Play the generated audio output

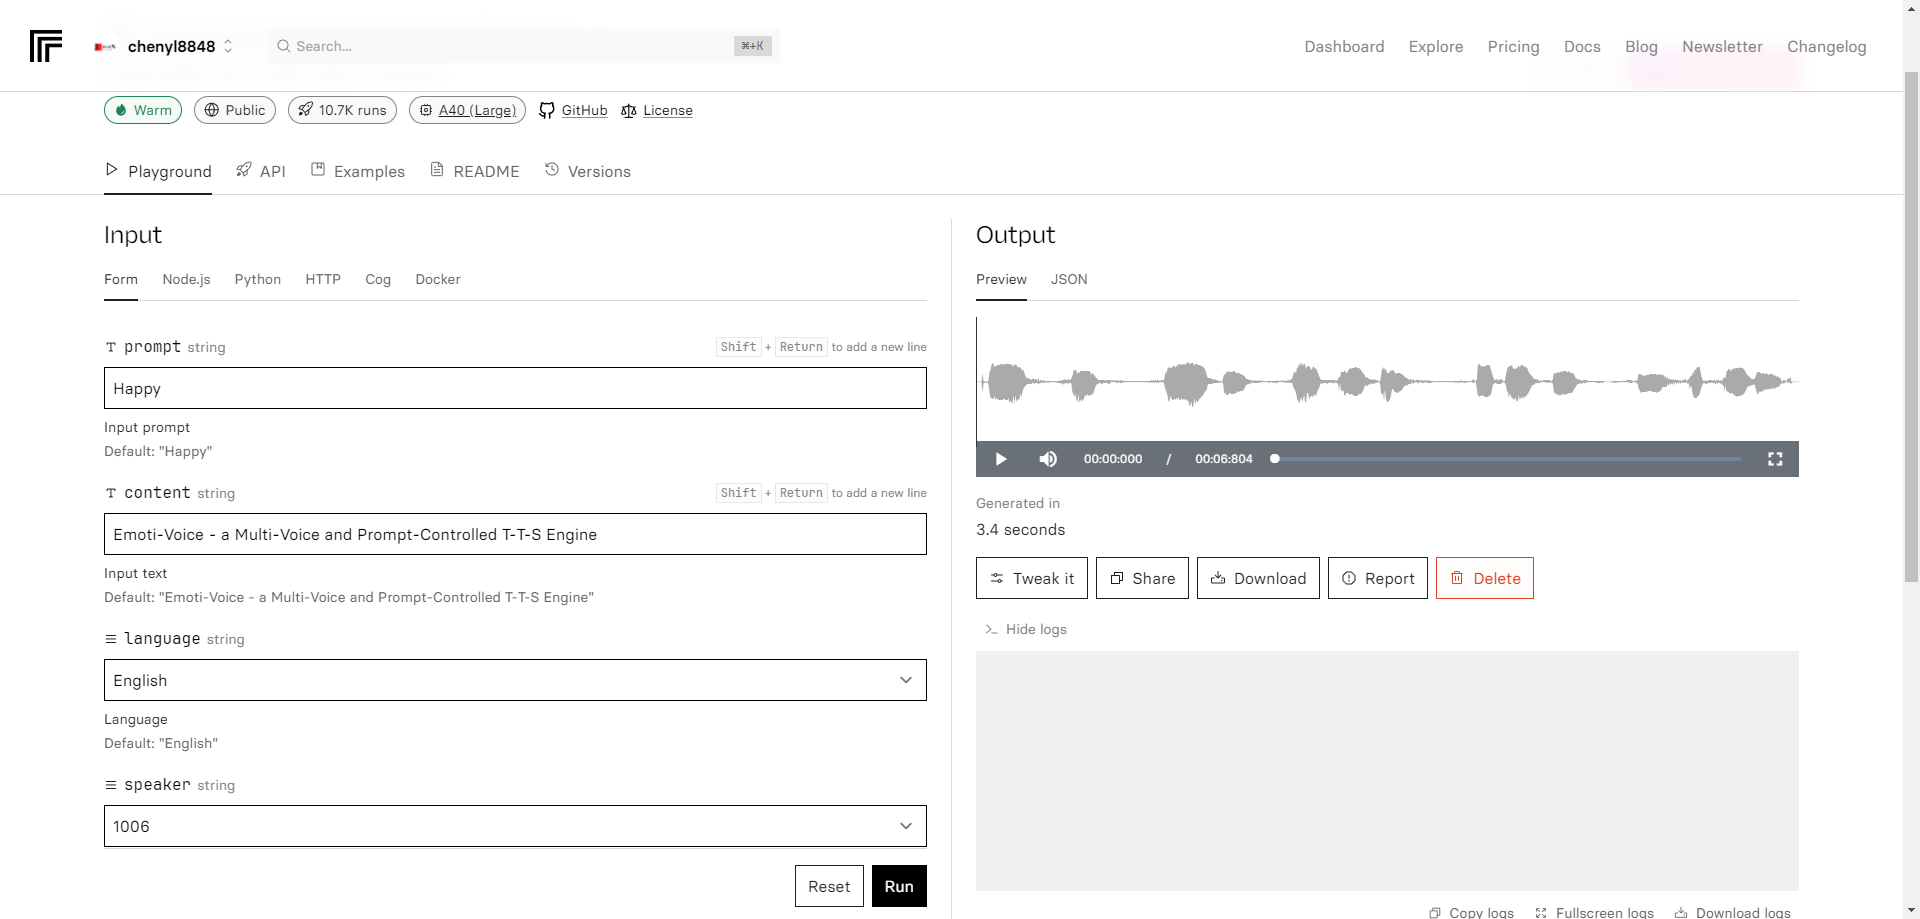[1000, 459]
